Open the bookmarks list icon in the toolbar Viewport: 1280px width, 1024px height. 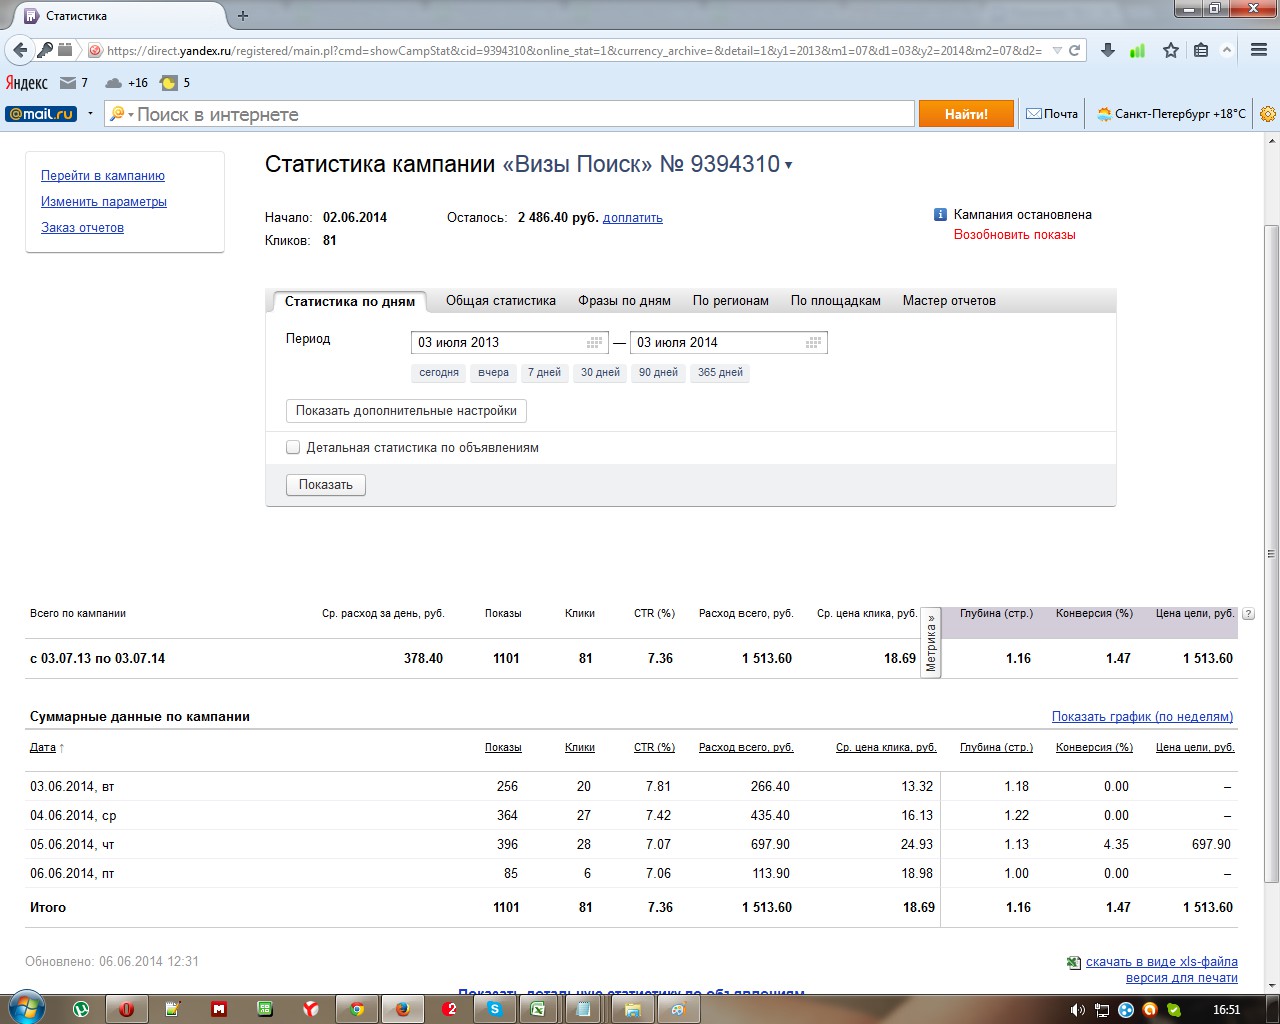tap(1201, 50)
